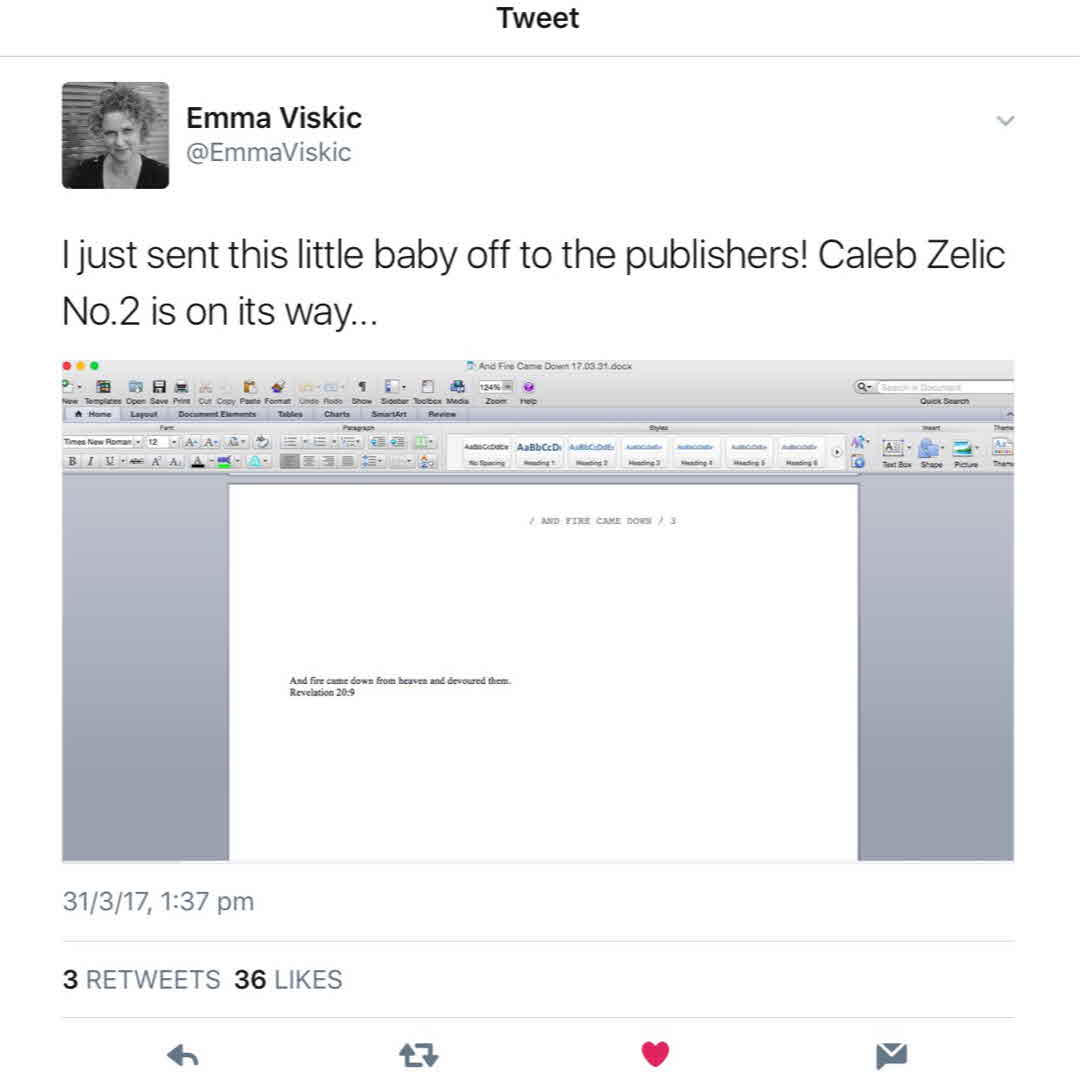Open the @EmmaViskic profile link
The image size is (1080, 1080).
(x=267, y=152)
